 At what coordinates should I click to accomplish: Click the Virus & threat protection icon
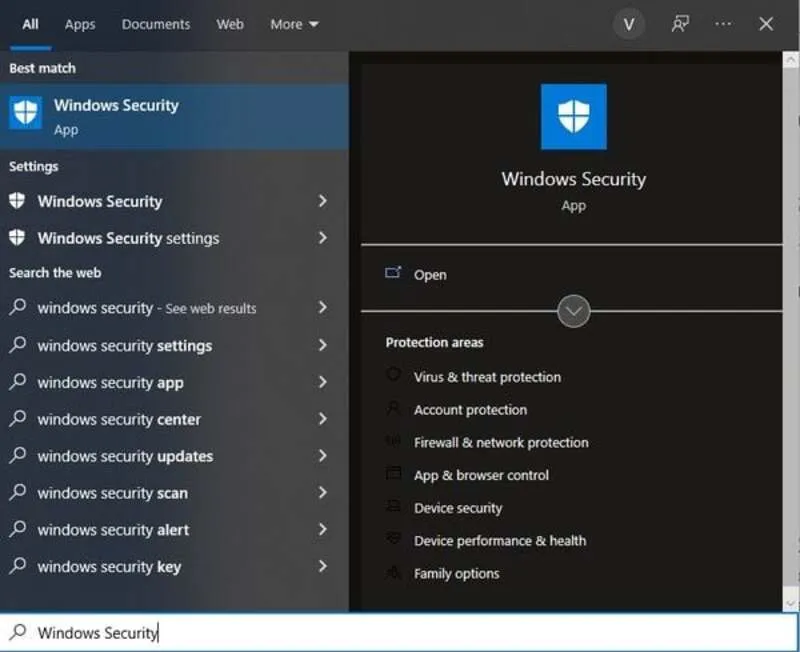393,377
